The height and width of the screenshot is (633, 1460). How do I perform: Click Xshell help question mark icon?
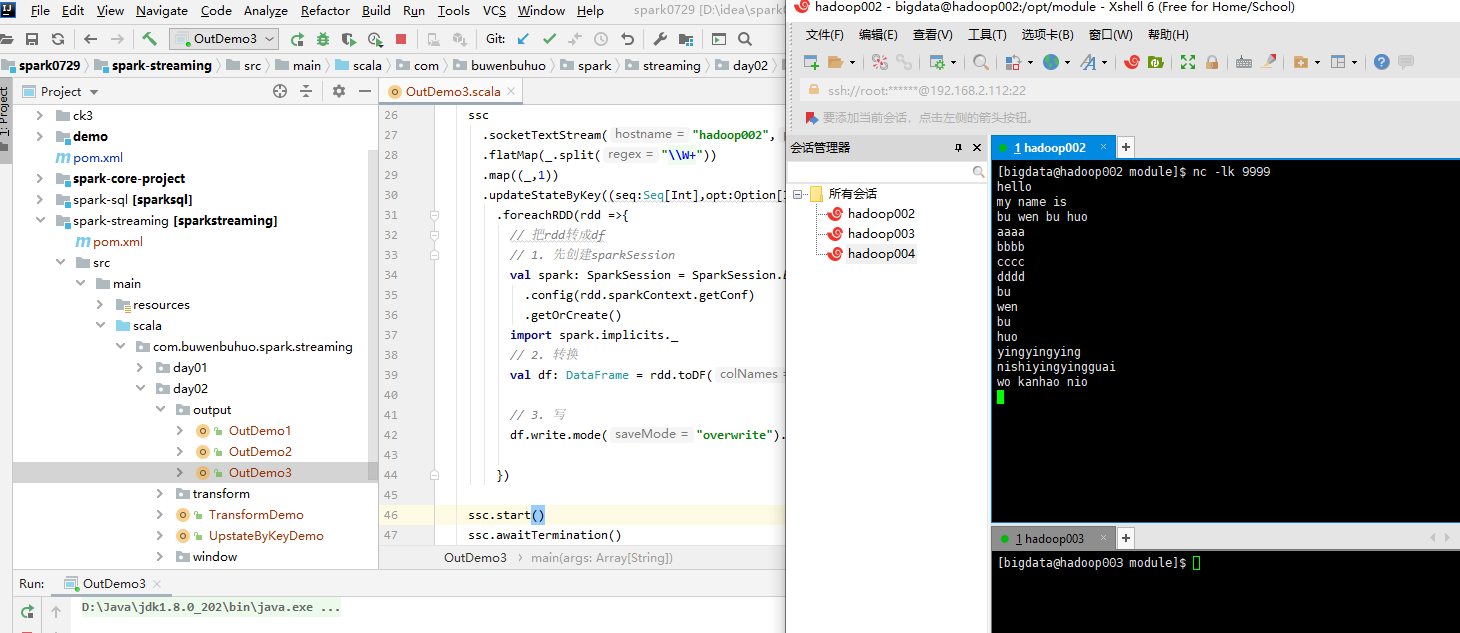[1381, 62]
